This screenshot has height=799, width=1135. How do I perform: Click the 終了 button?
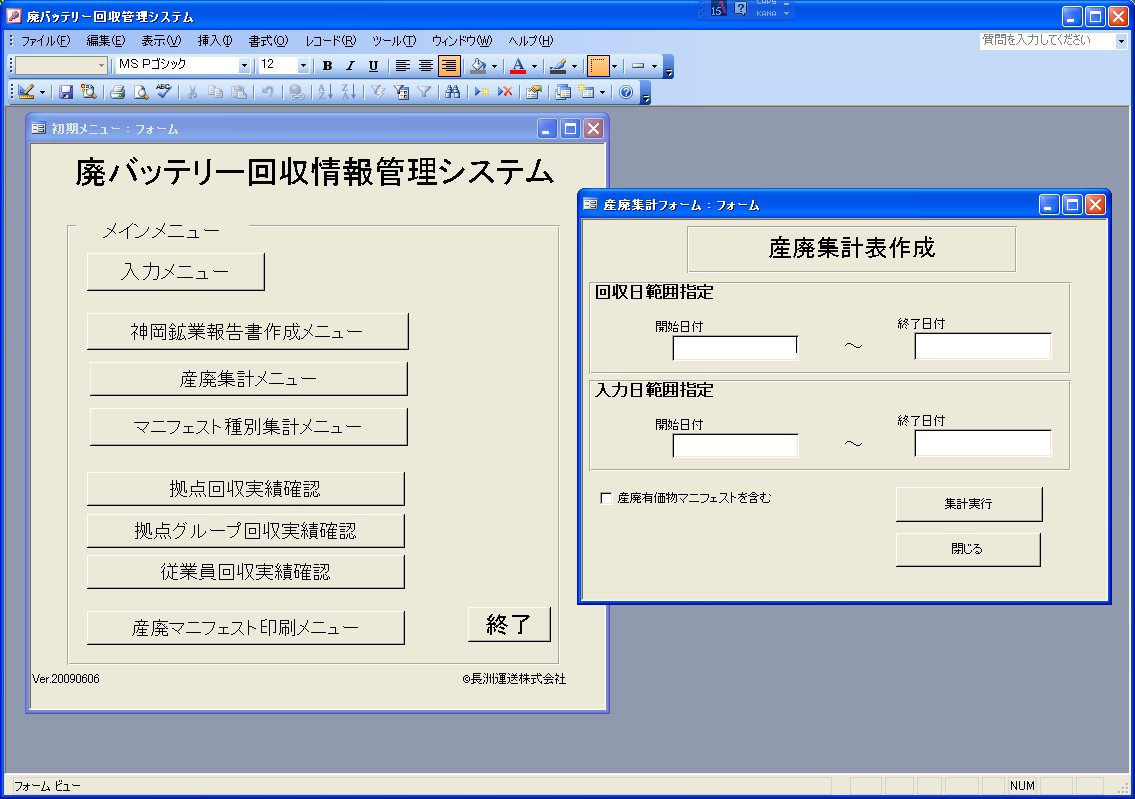pyautogui.click(x=509, y=624)
